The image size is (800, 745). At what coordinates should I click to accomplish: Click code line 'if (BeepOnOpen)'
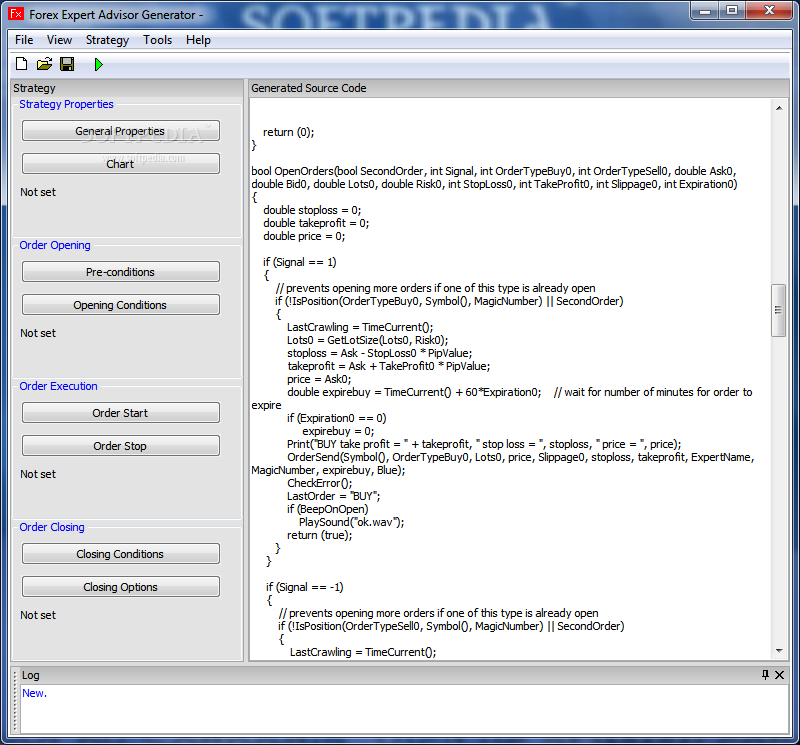point(327,509)
